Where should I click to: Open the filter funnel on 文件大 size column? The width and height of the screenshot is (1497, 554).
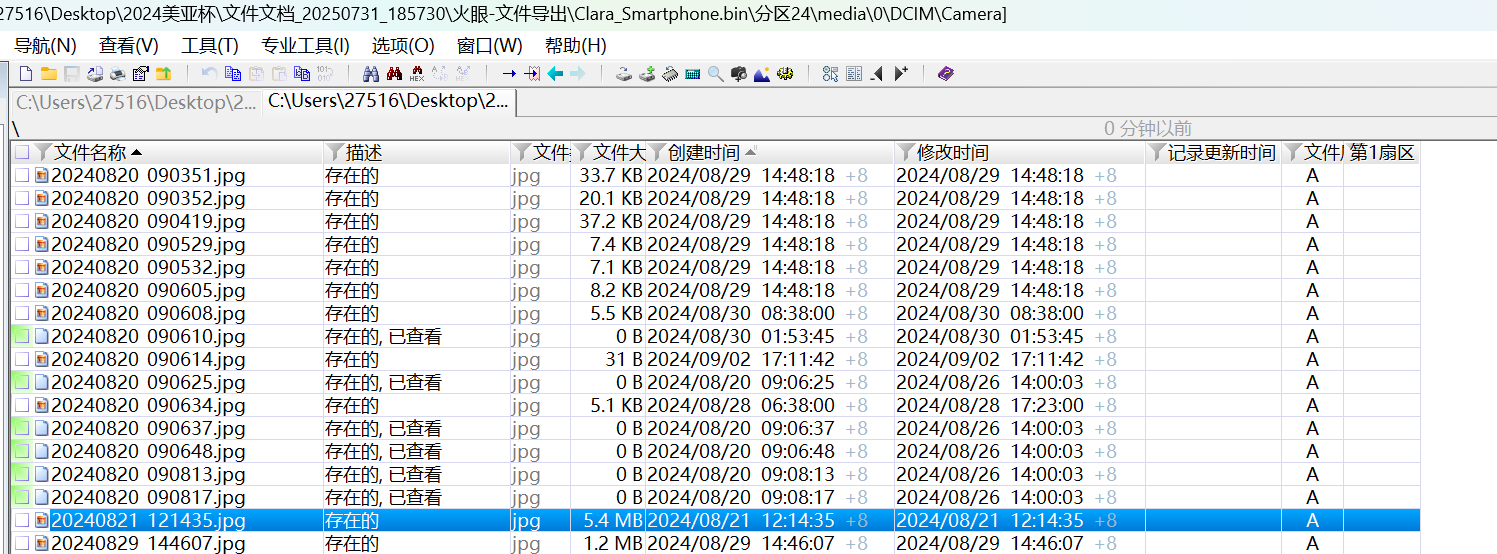pos(582,152)
